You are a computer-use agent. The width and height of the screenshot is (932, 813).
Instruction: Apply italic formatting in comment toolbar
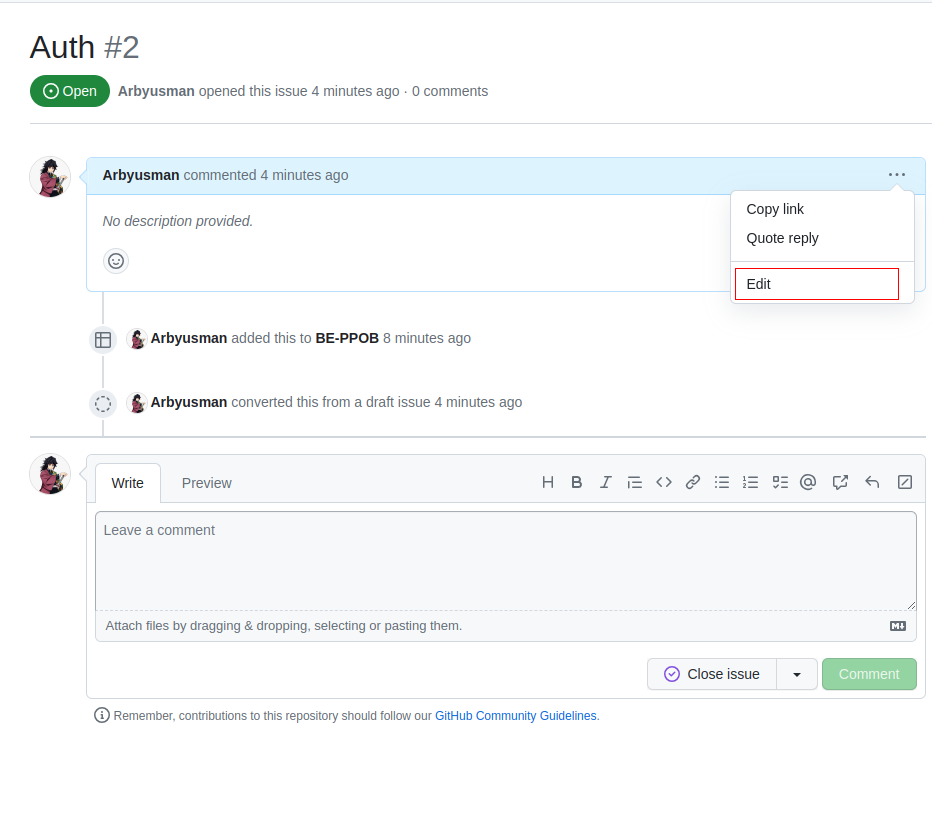point(605,482)
